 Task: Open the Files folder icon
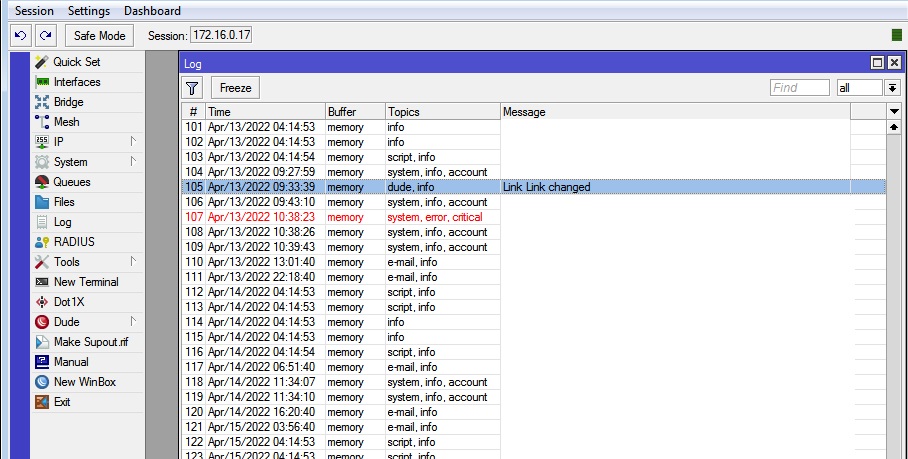42,202
